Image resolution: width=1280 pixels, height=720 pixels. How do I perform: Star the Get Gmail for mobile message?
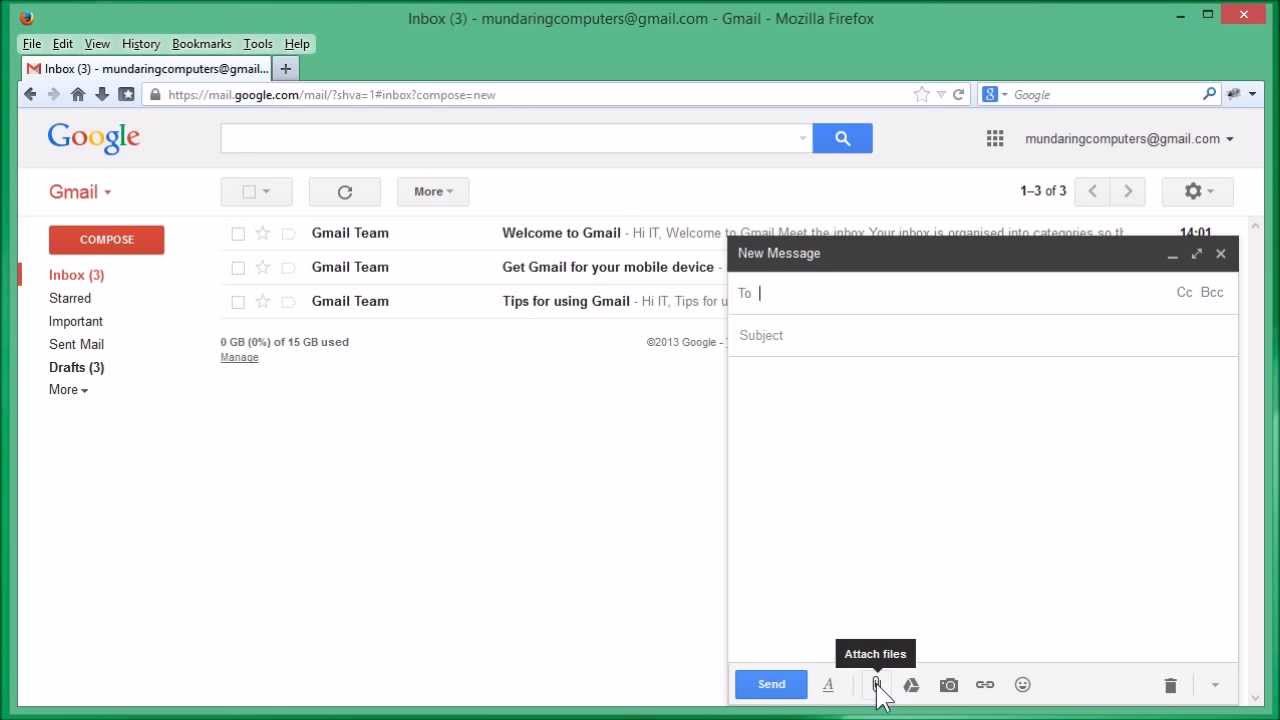click(x=263, y=267)
